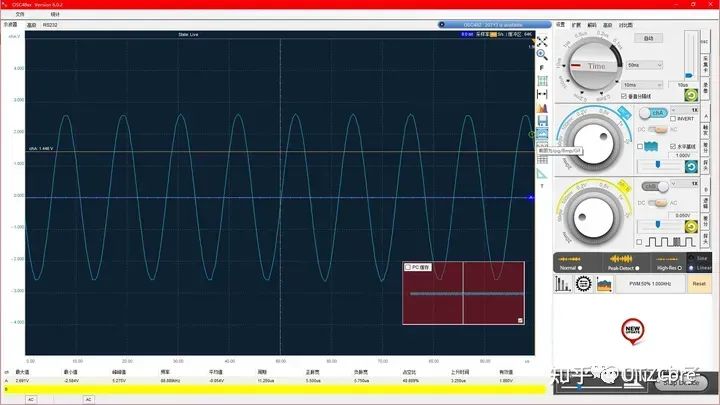Open the 10ms dropdown under timebase

(x=643, y=85)
